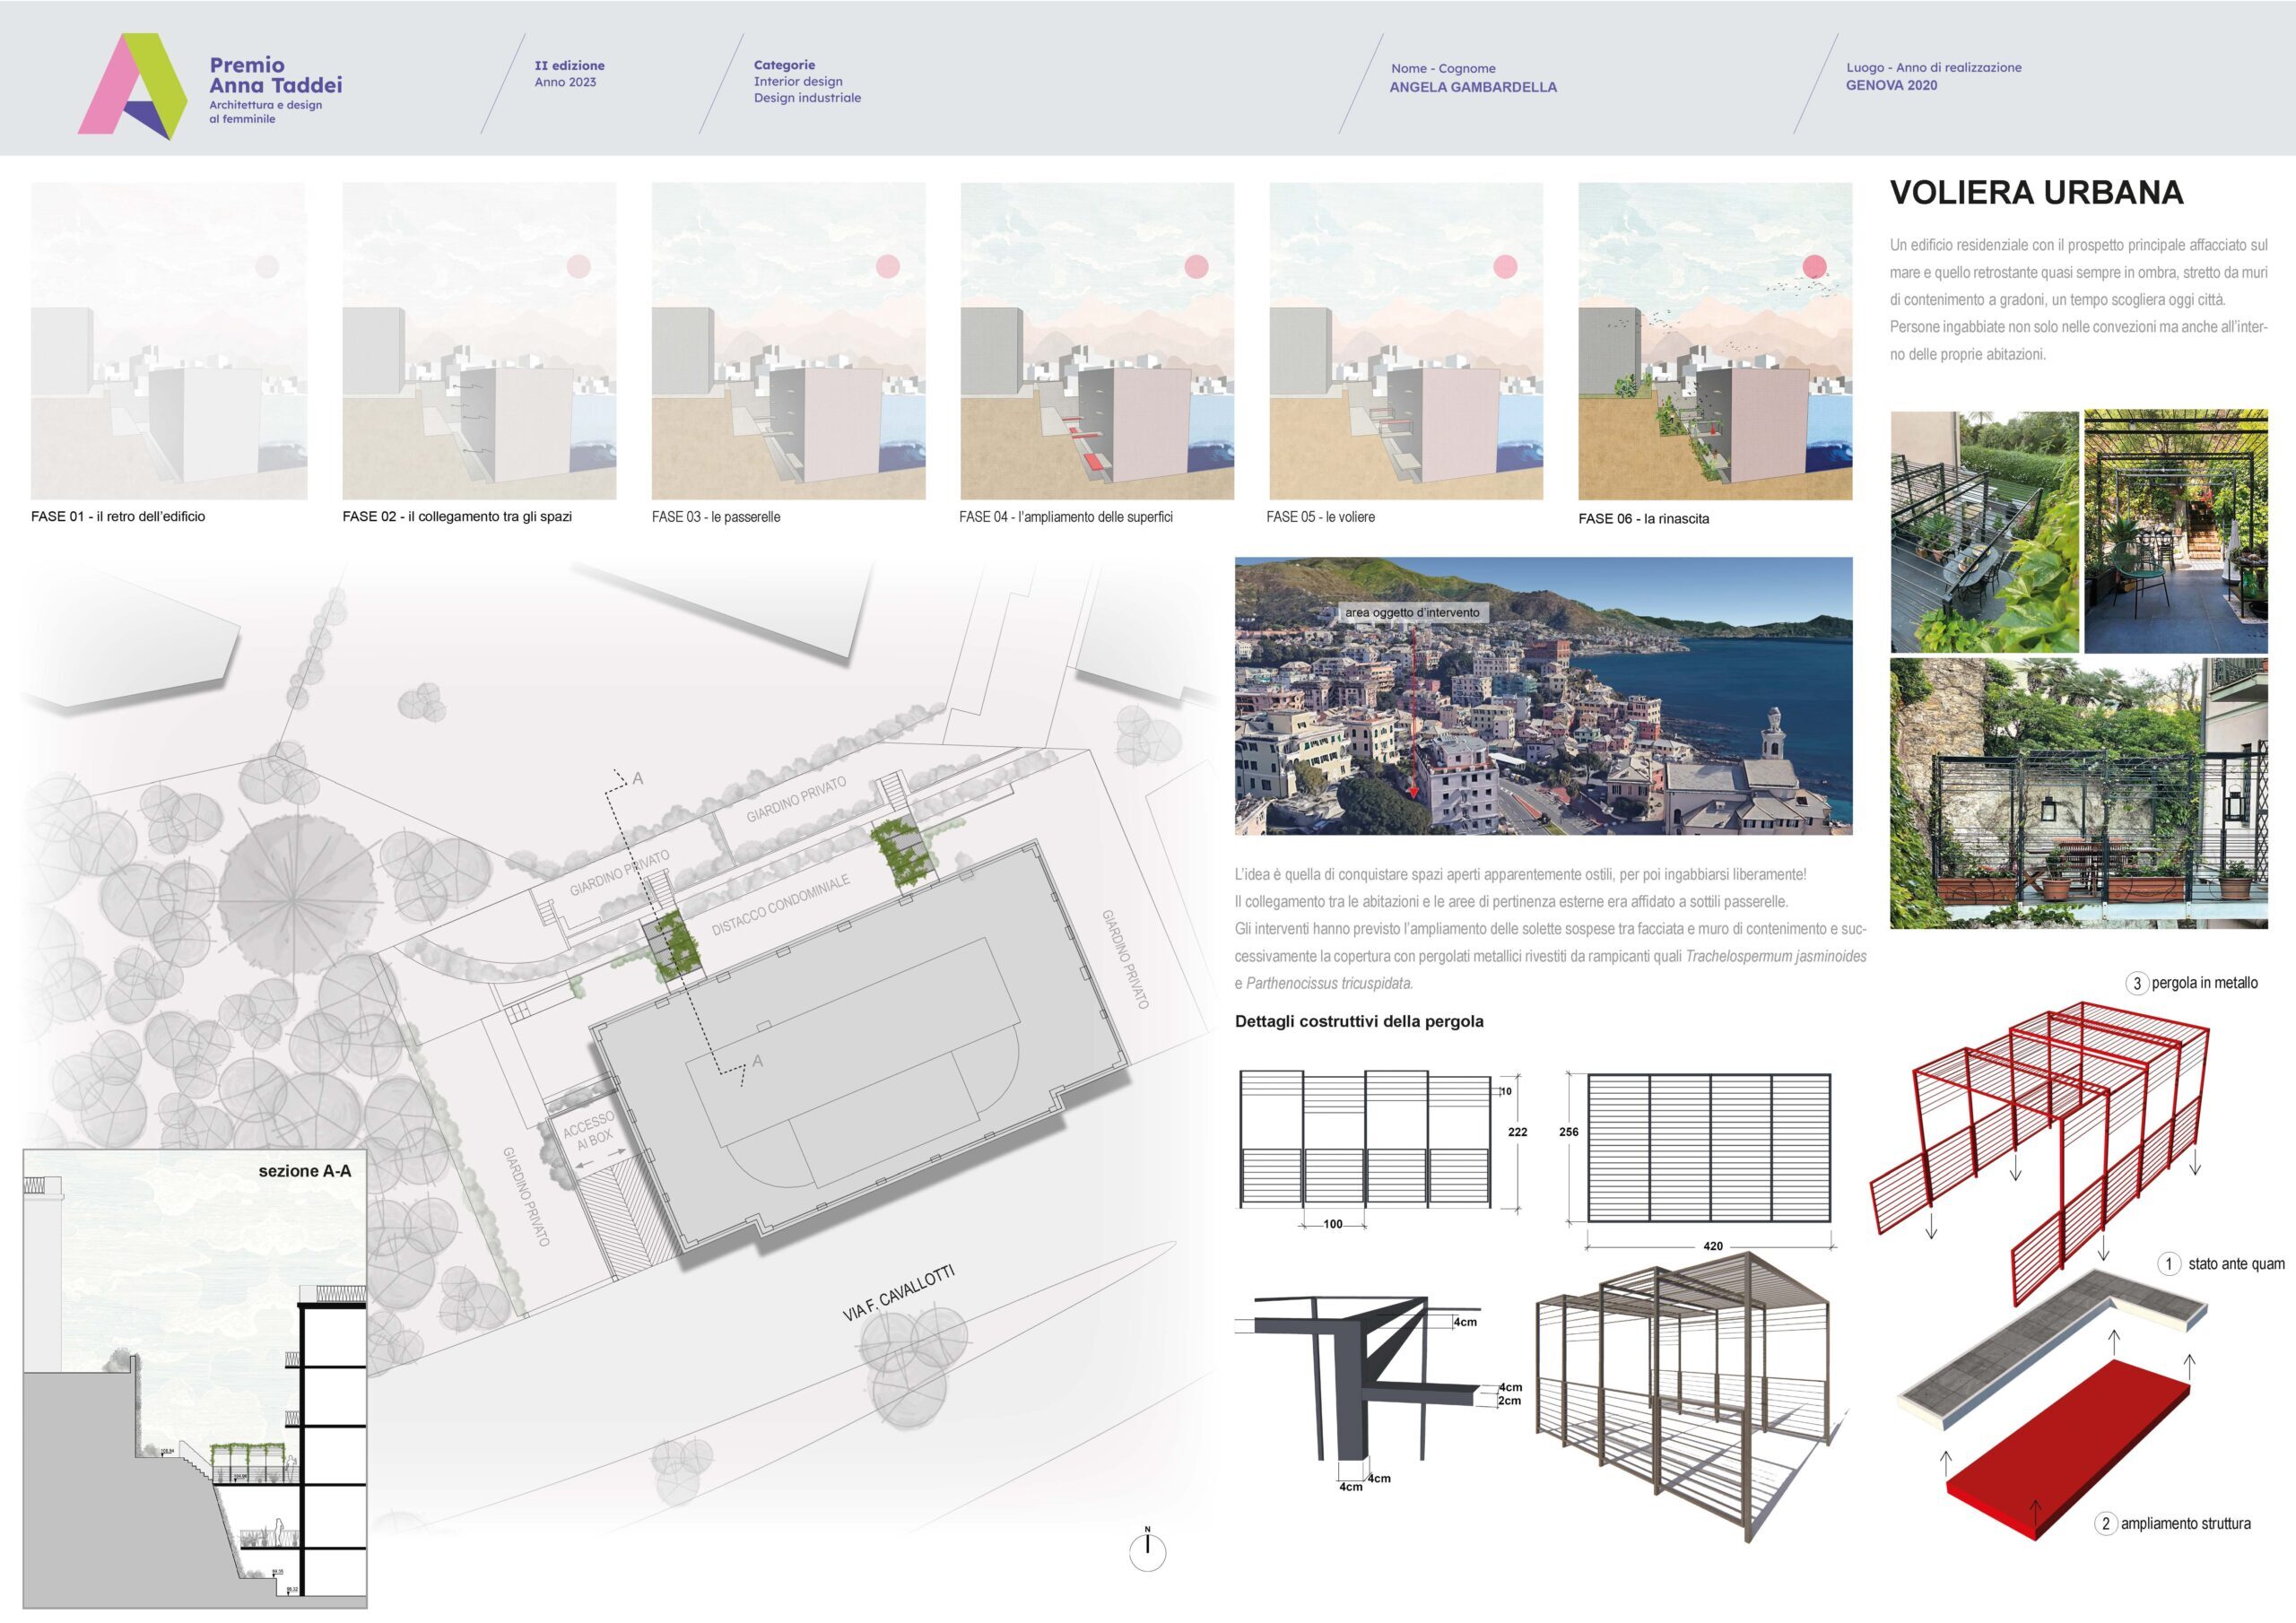Click the ANGELA GAMBARDELLA name text
Image resolution: width=2296 pixels, height=1623 pixels.
tap(1472, 87)
